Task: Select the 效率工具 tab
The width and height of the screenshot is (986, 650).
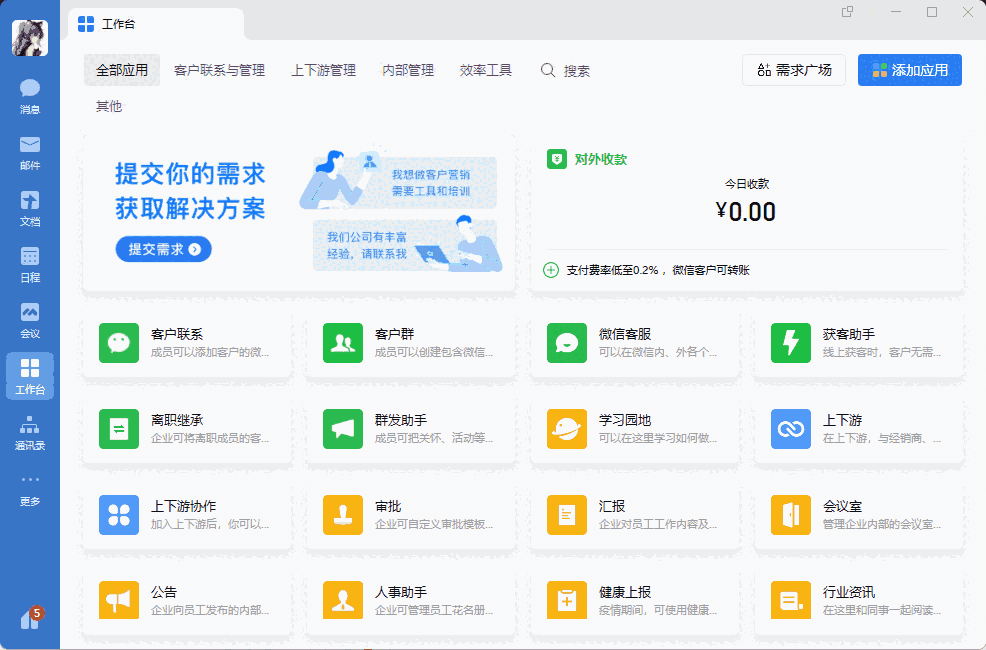Action: click(x=486, y=71)
